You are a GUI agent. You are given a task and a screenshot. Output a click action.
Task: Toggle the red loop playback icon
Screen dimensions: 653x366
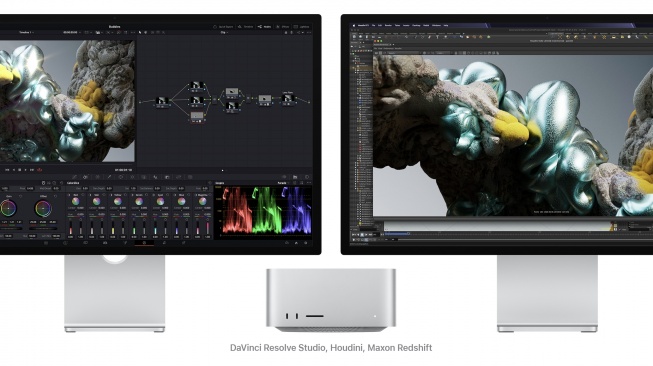coord(40,170)
